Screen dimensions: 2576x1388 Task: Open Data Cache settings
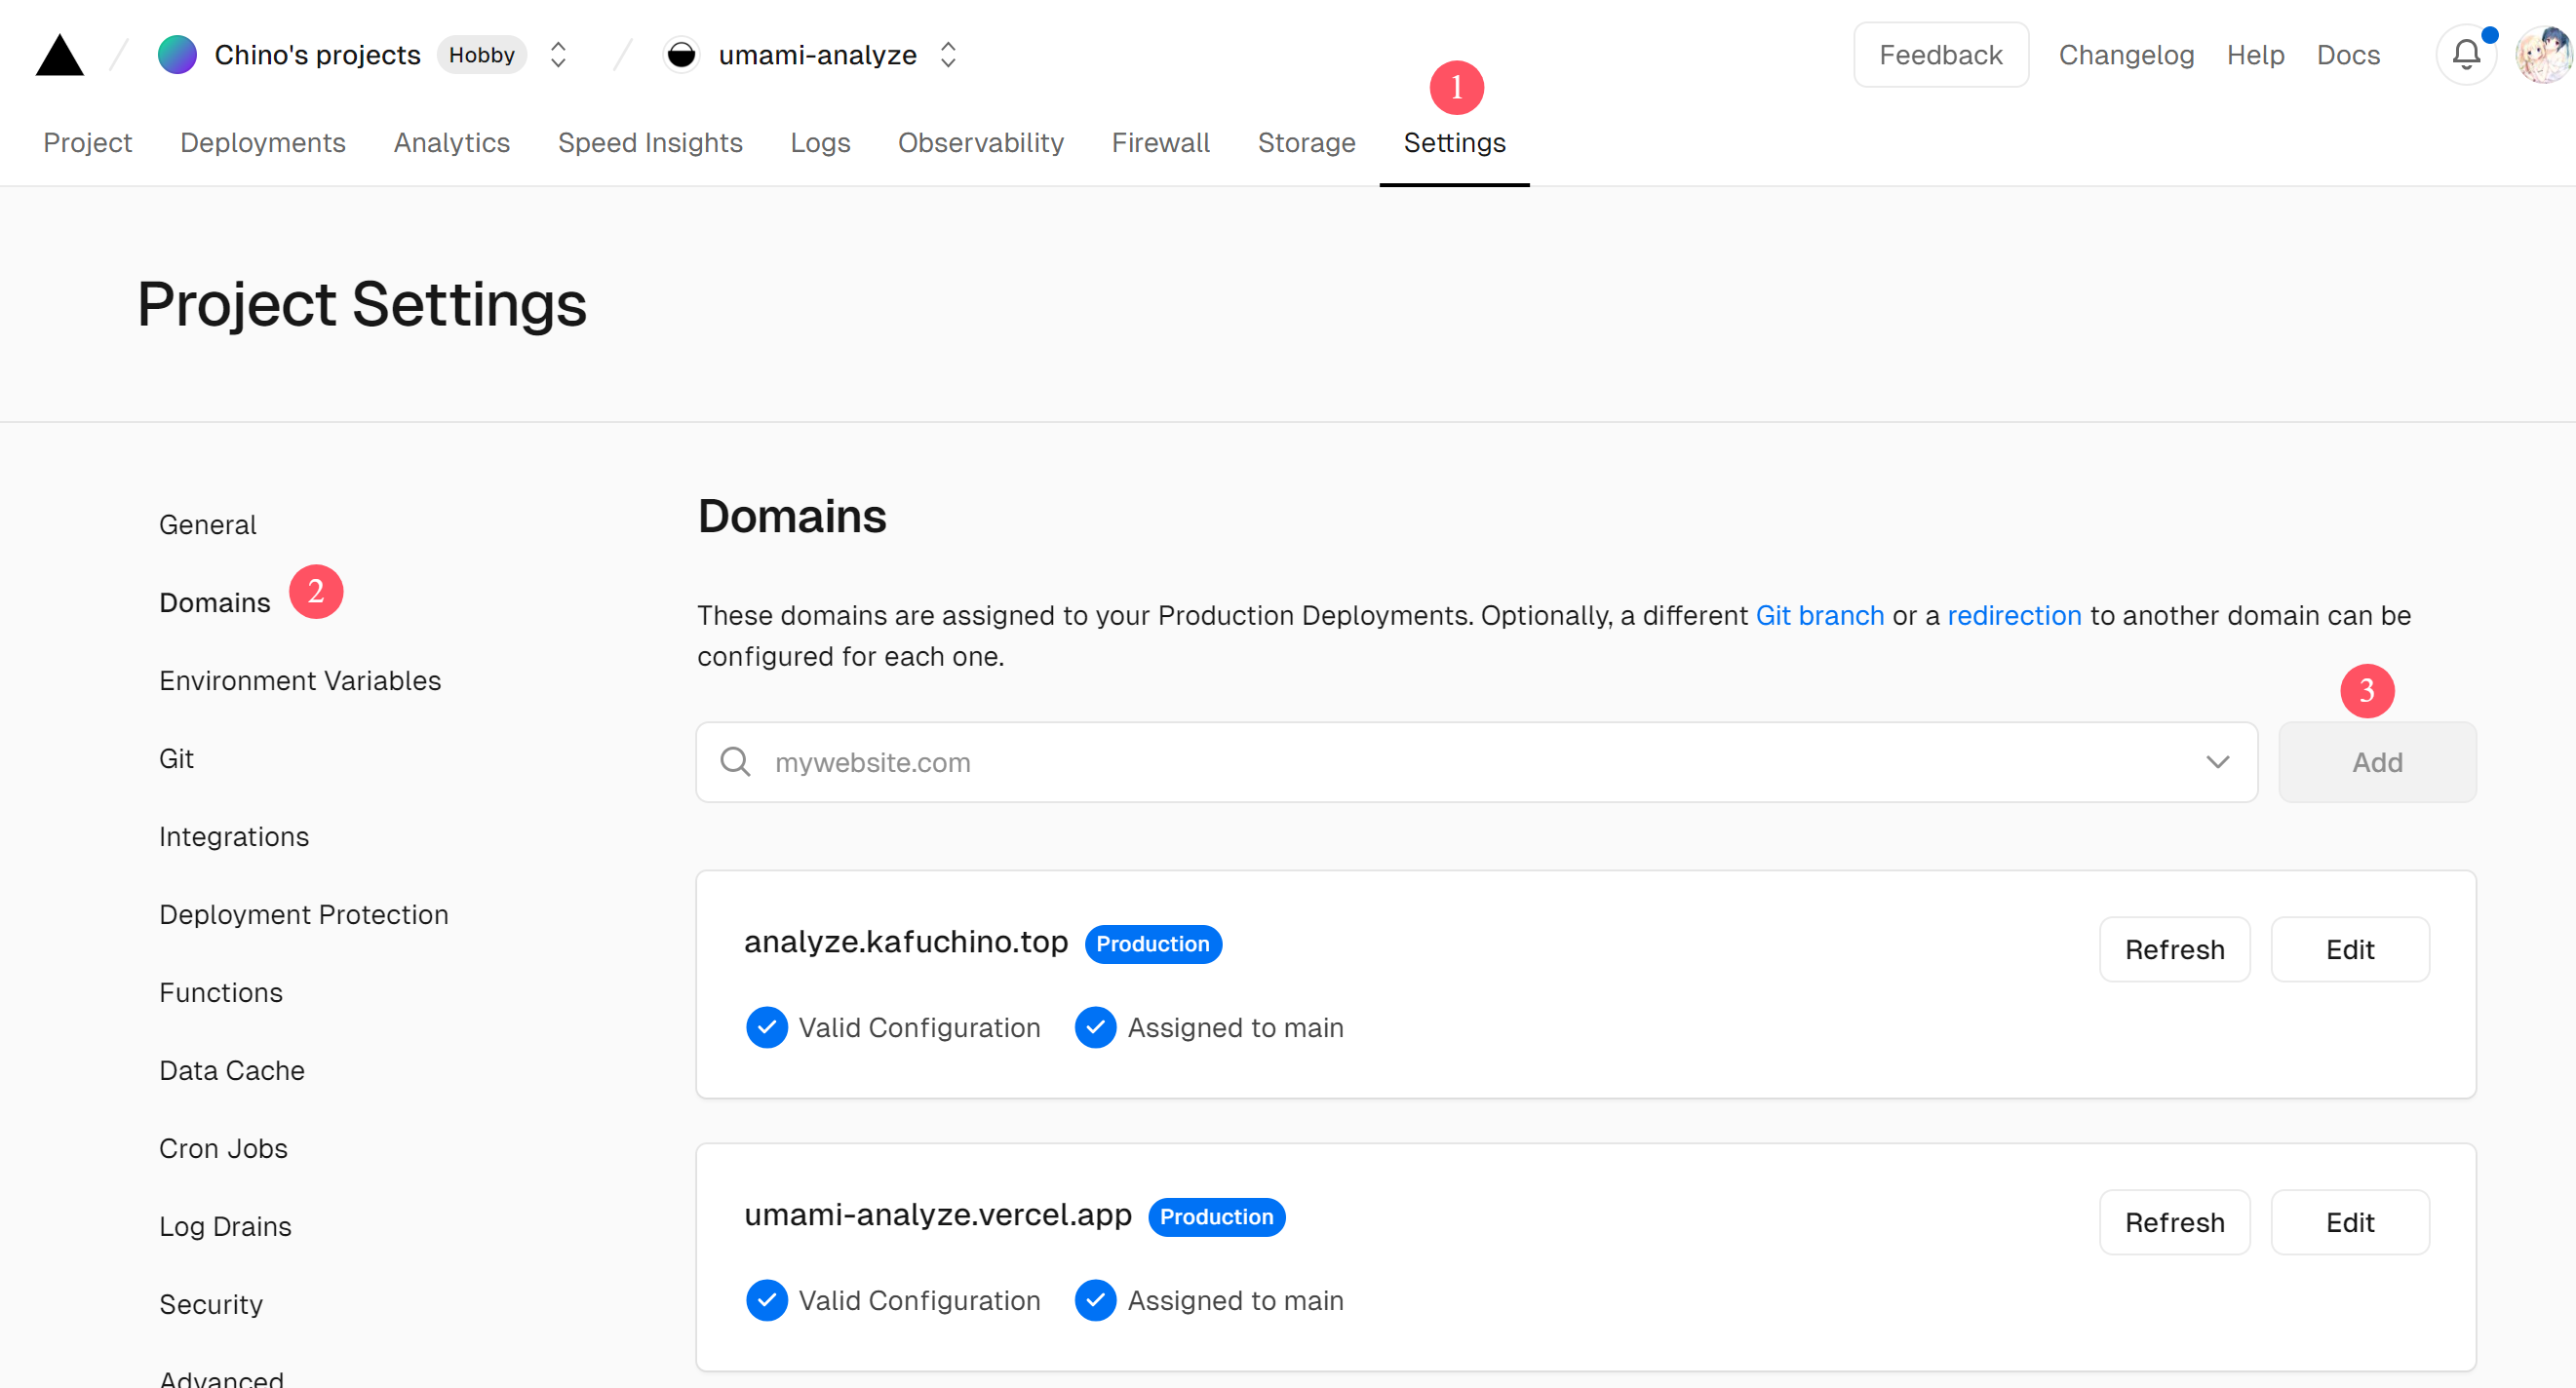(x=232, y=1071)
